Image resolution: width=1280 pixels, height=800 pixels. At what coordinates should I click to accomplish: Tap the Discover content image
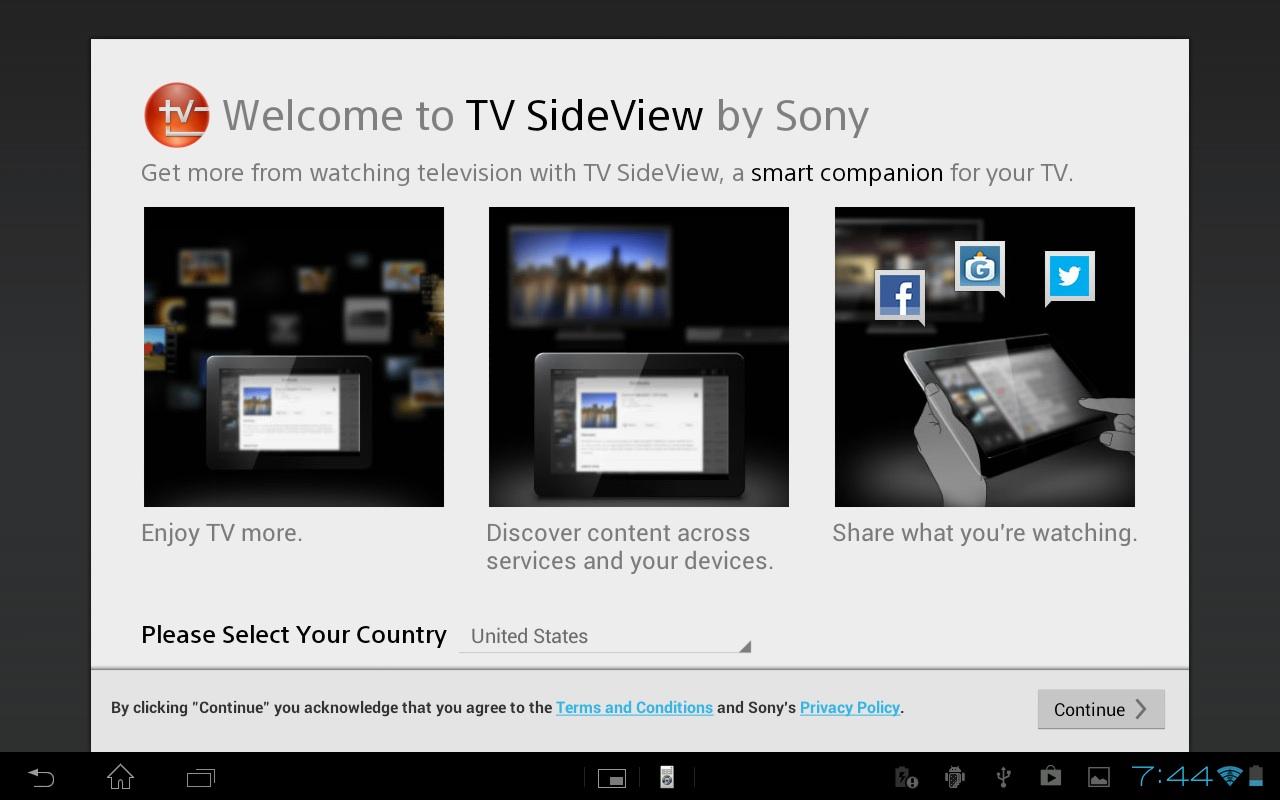pyautogui.click(x=639, y=357)
